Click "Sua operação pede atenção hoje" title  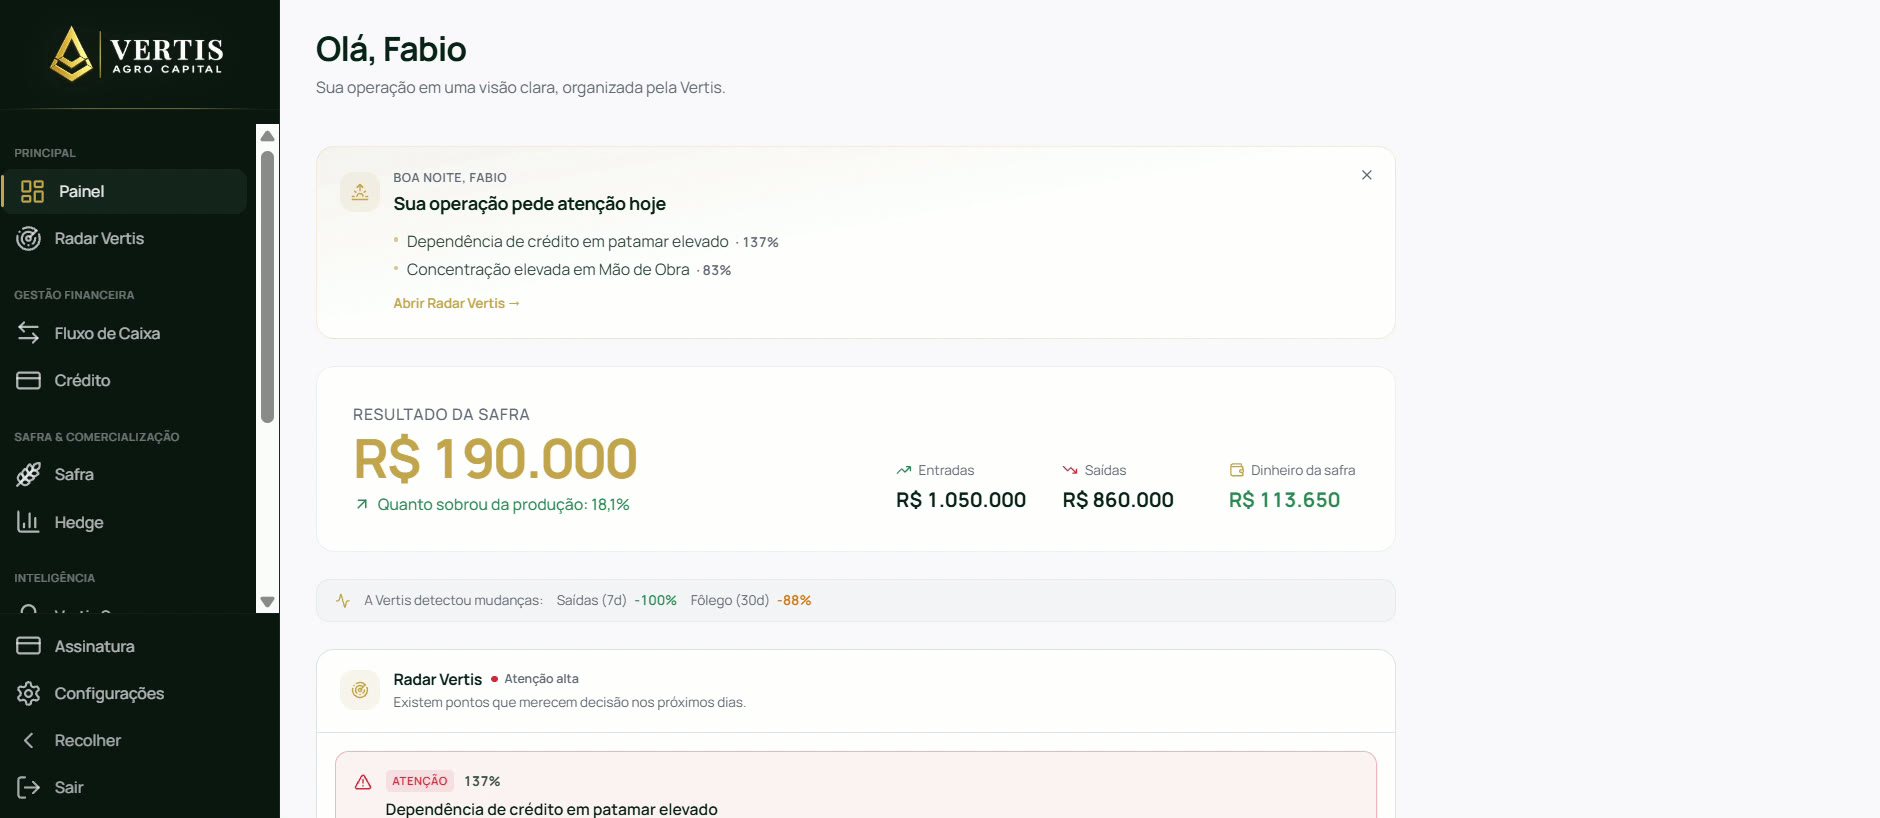click(529, 204)
